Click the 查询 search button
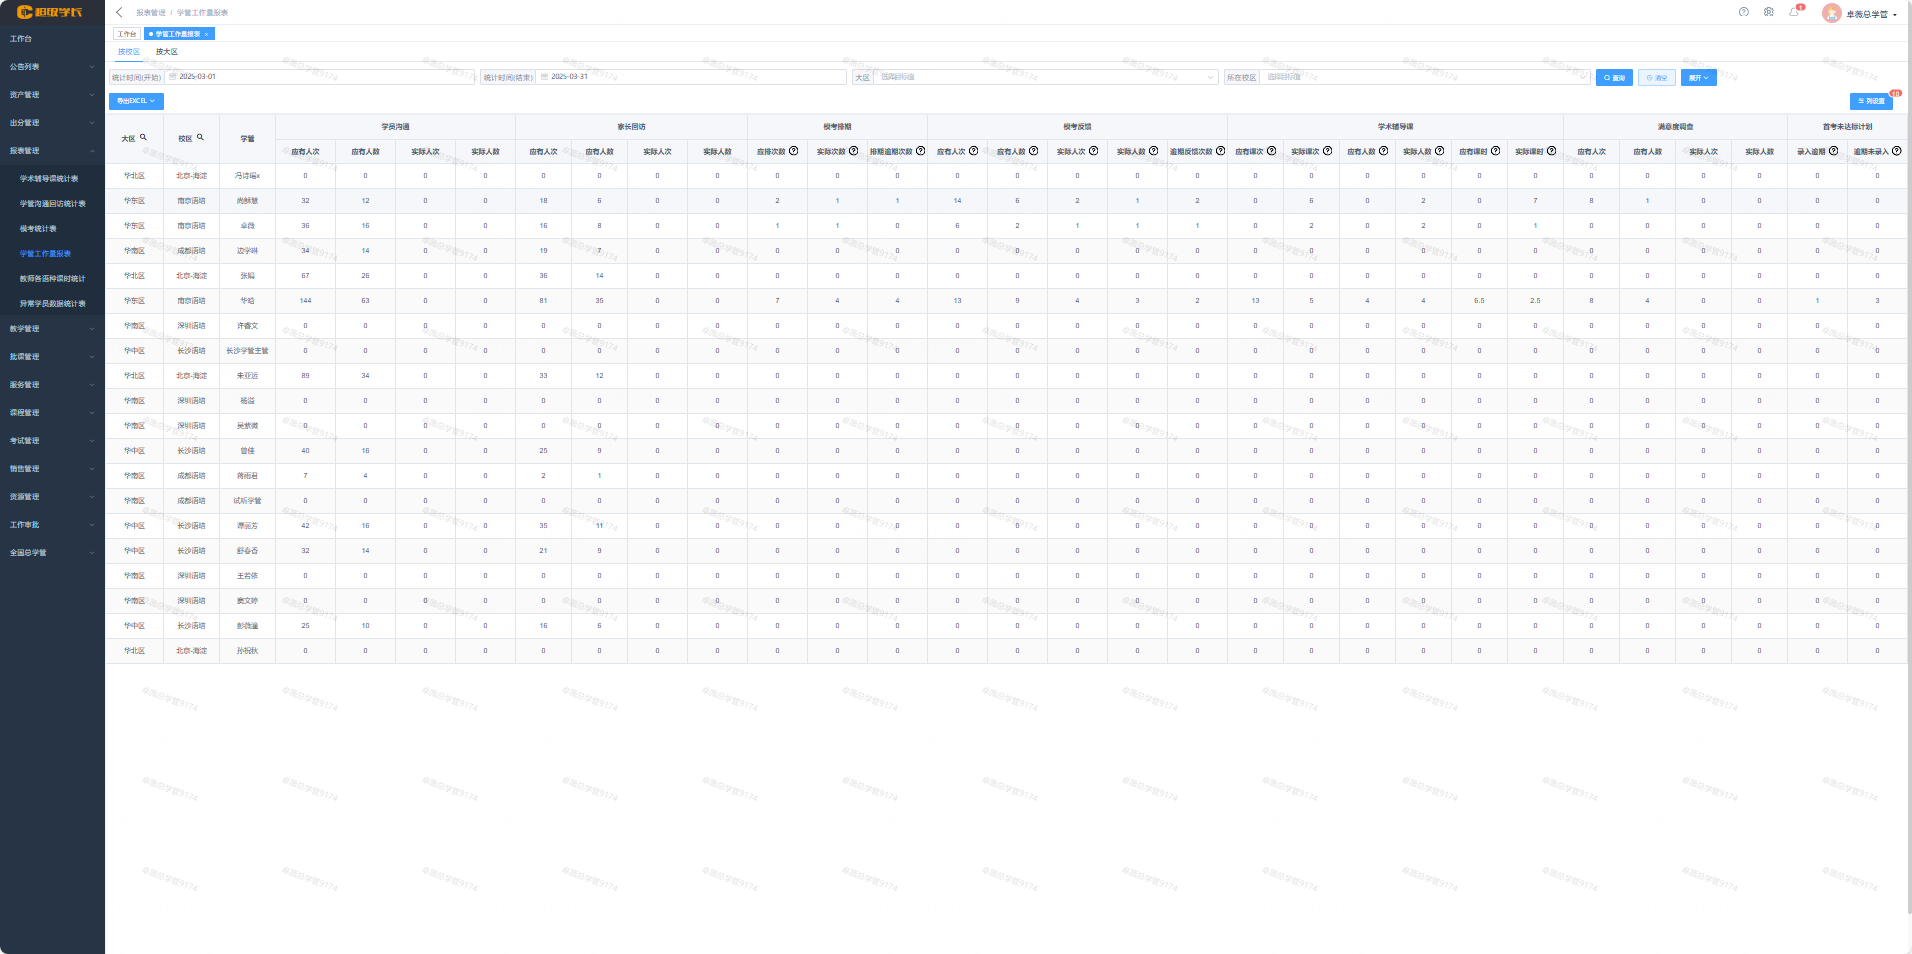Image resolution: width=1912 pixels, height=954 pixels. (x=1614, y=77)
